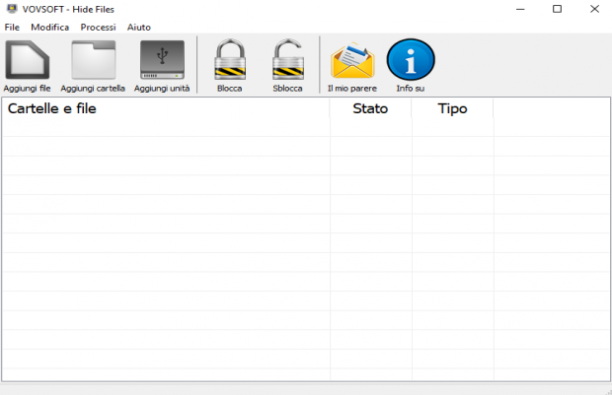The height and width of the screenshot is (395, 612).
Task: Click the Aggiungi file page icon
Action: (27, 60)
